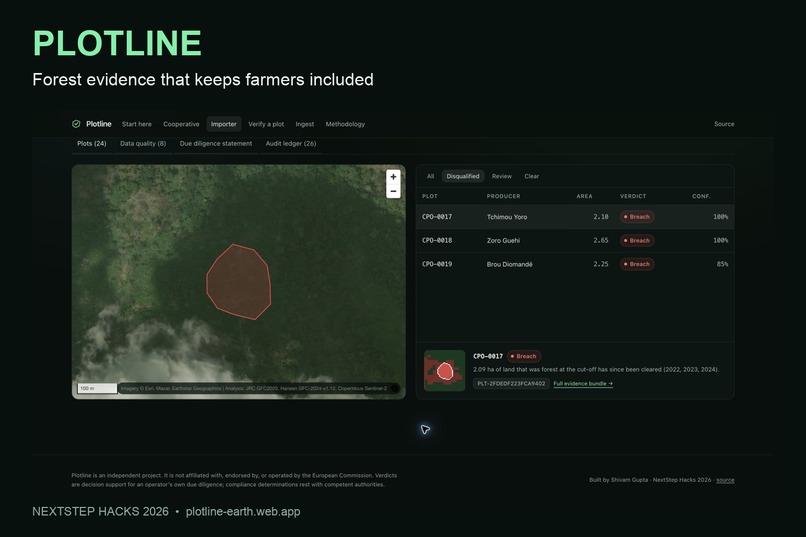Open the Start here nav item

point(137,124)
